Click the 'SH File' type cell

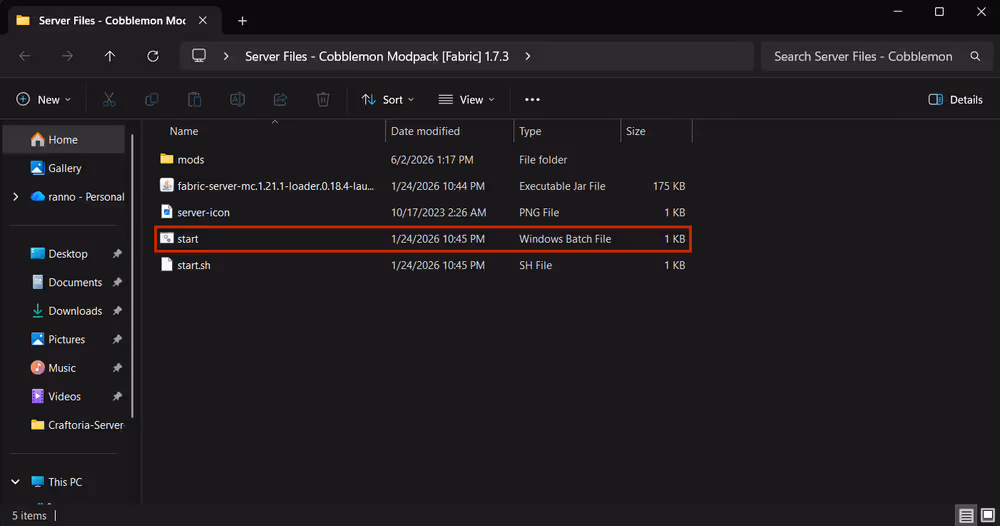[x=535, y=265]
